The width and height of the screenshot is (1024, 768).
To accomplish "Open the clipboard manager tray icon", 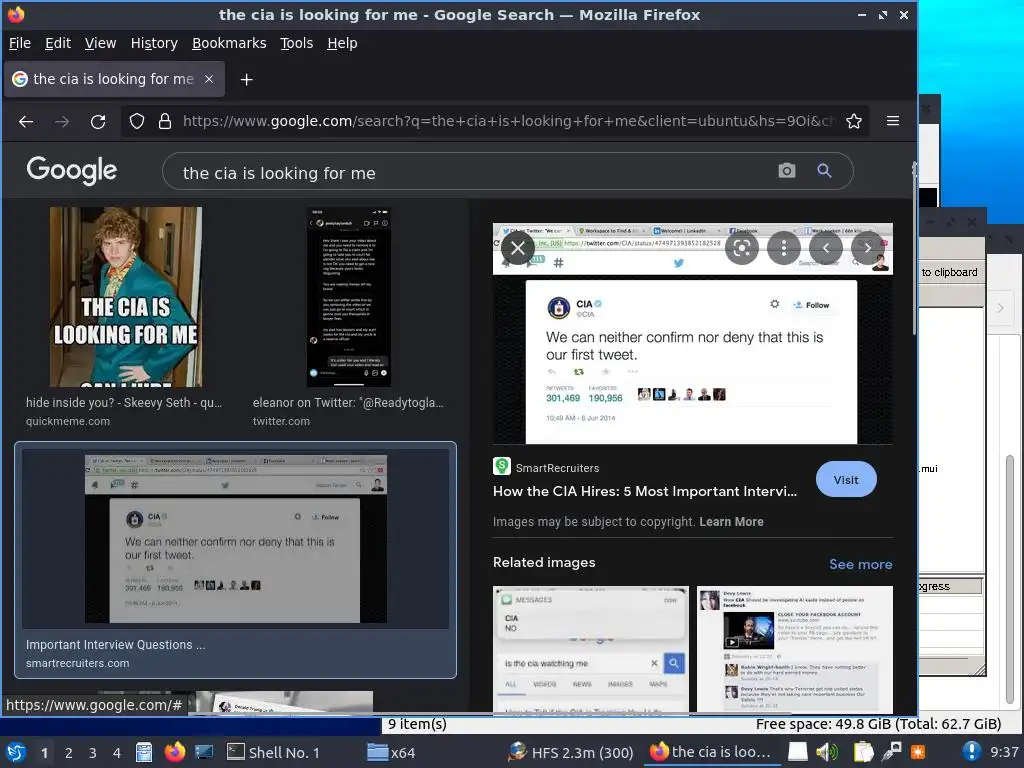I will click(x=863, y=752).
